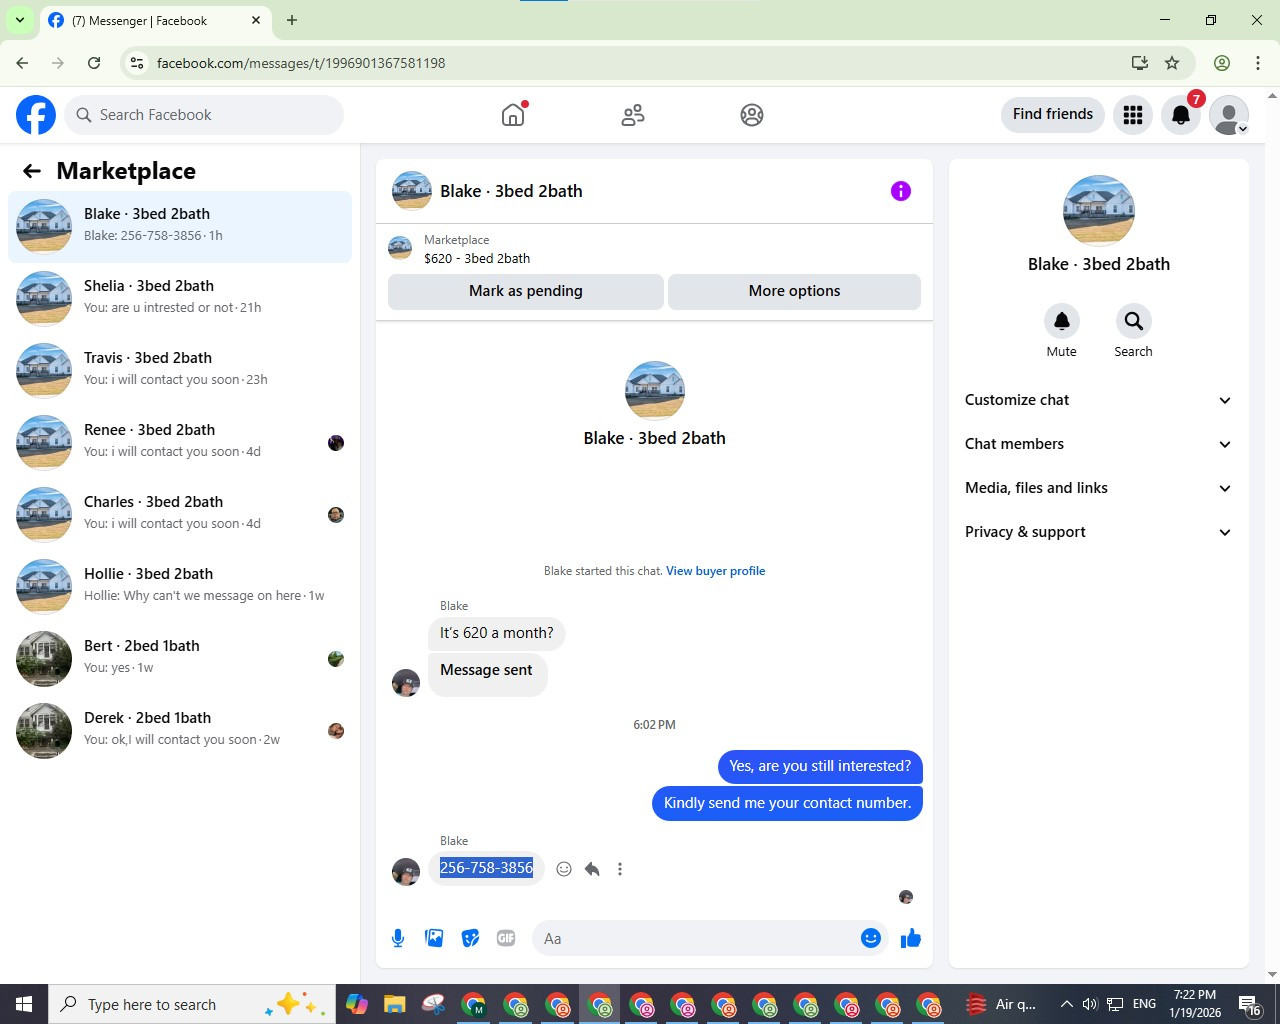Click Blake's avatar beside phone number message
The image size is (1280, 1024).
406,872
